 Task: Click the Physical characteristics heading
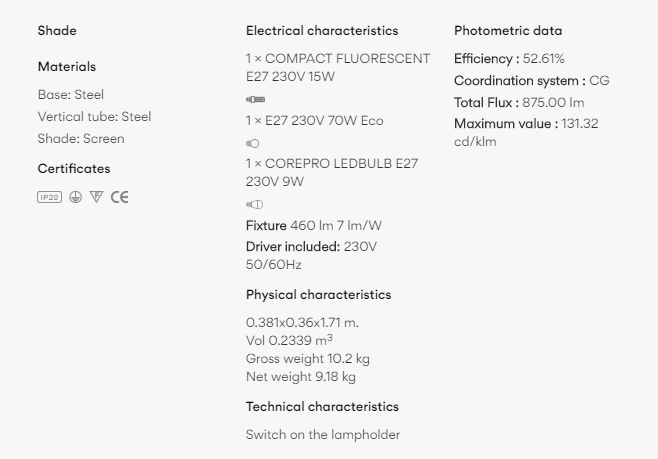point(318,295)
